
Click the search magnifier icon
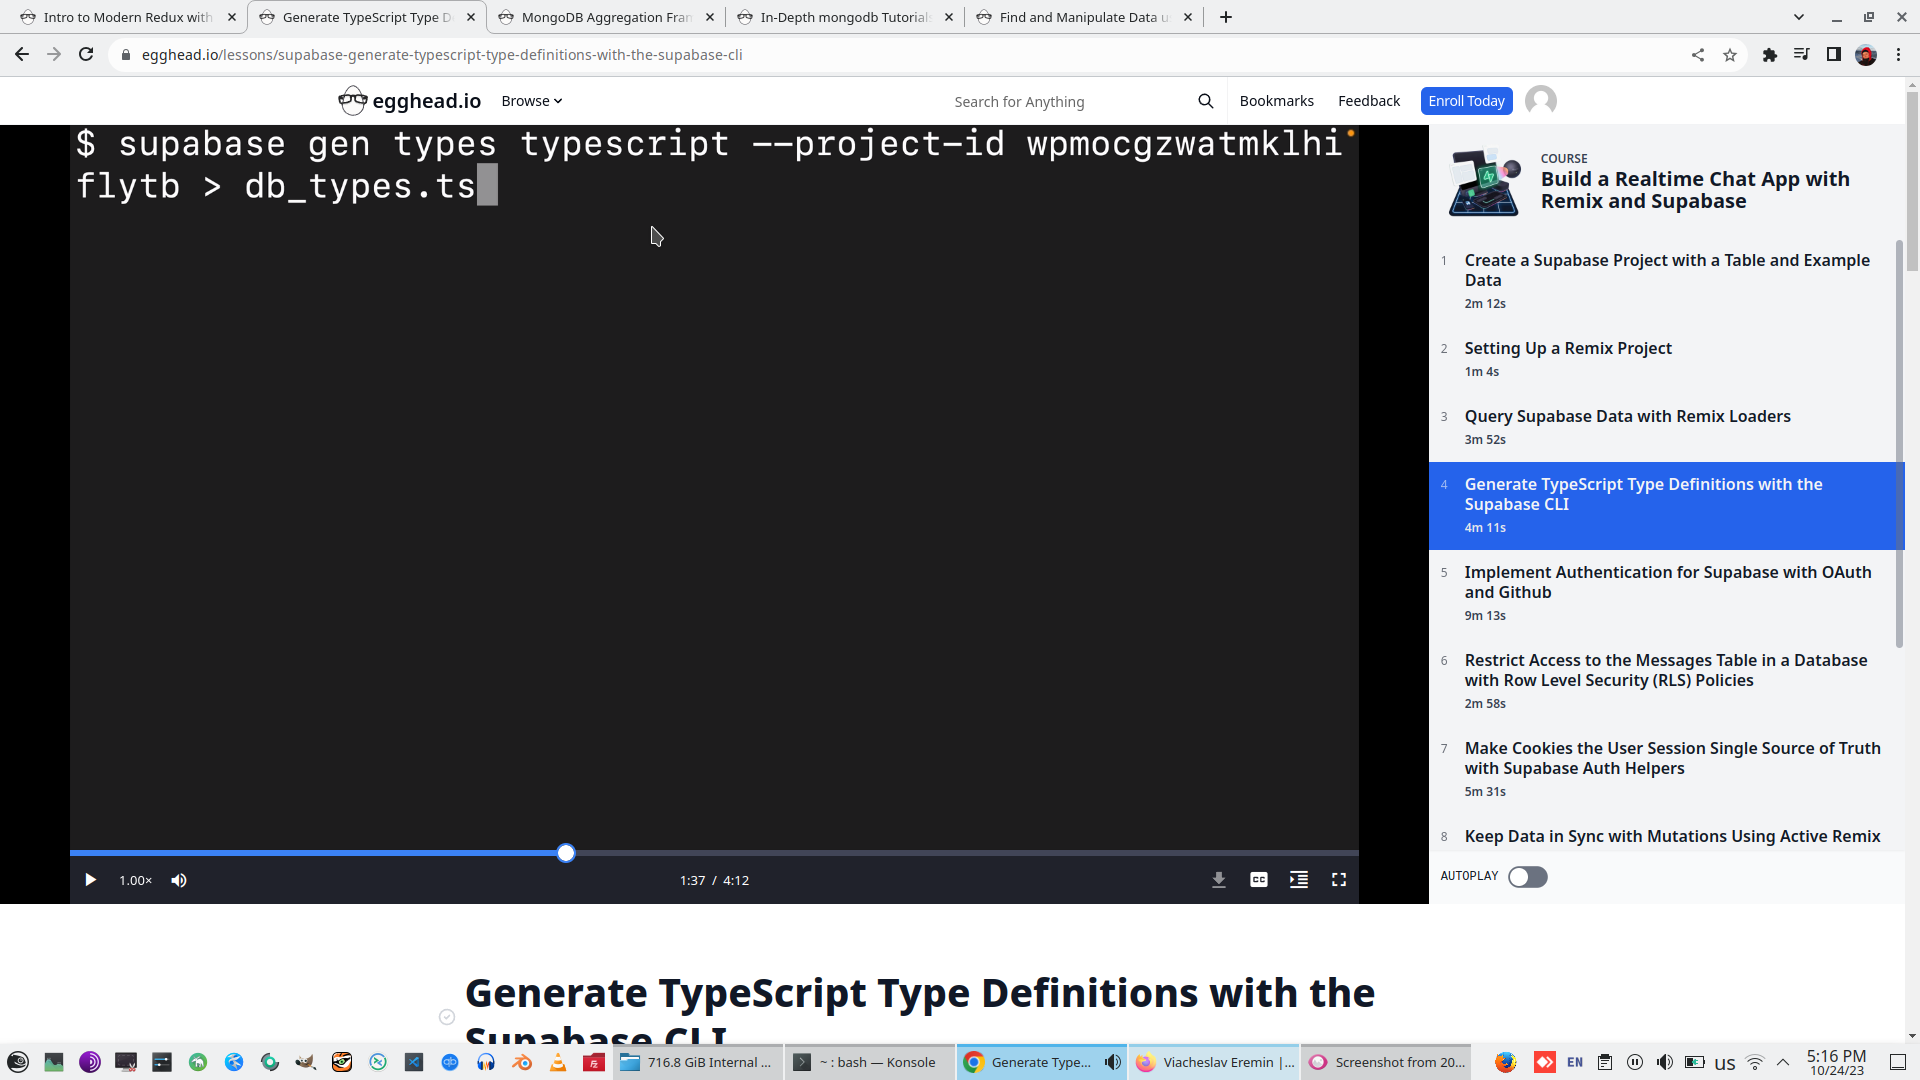(x=1205, y=101)
